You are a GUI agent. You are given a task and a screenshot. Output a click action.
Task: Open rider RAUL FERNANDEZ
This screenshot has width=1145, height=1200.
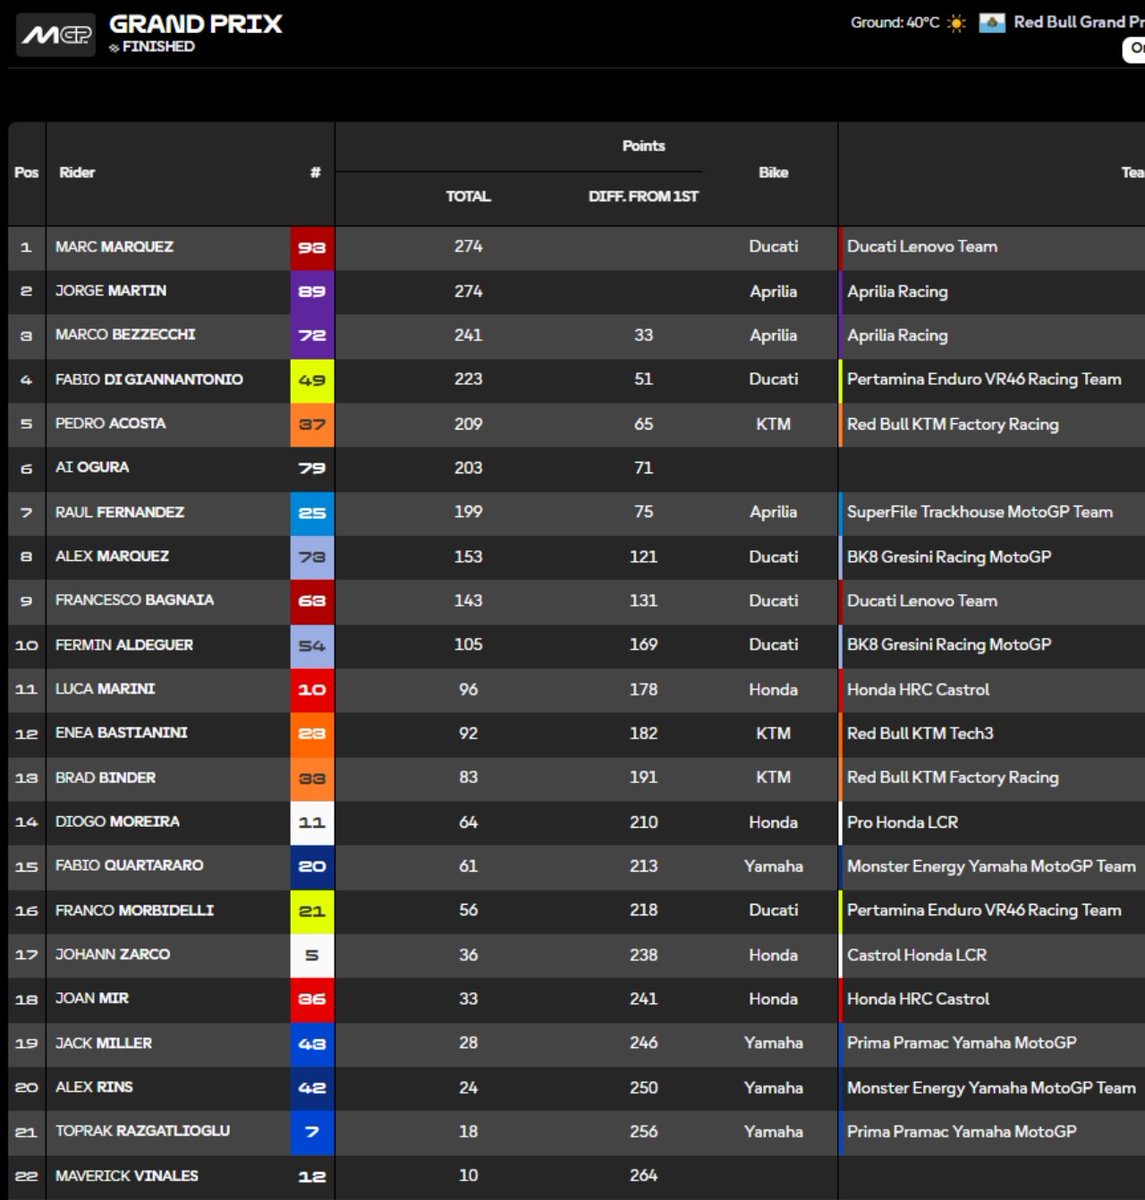pyautogui.click(x=119, y=512)
